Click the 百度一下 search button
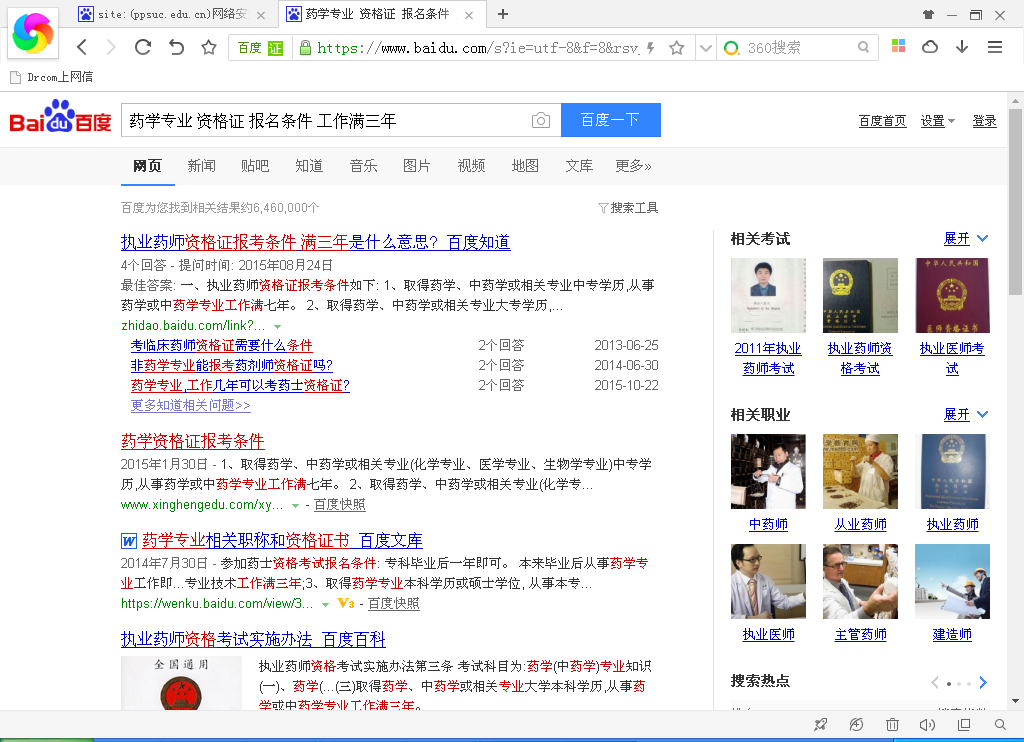The height and width of the screenshot is (742, 1024). 611,120
